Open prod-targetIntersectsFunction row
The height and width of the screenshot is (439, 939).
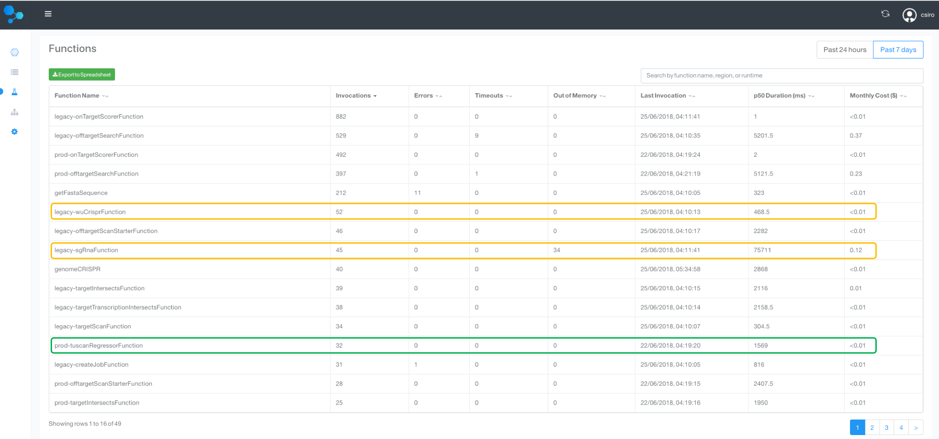point(486,402)
